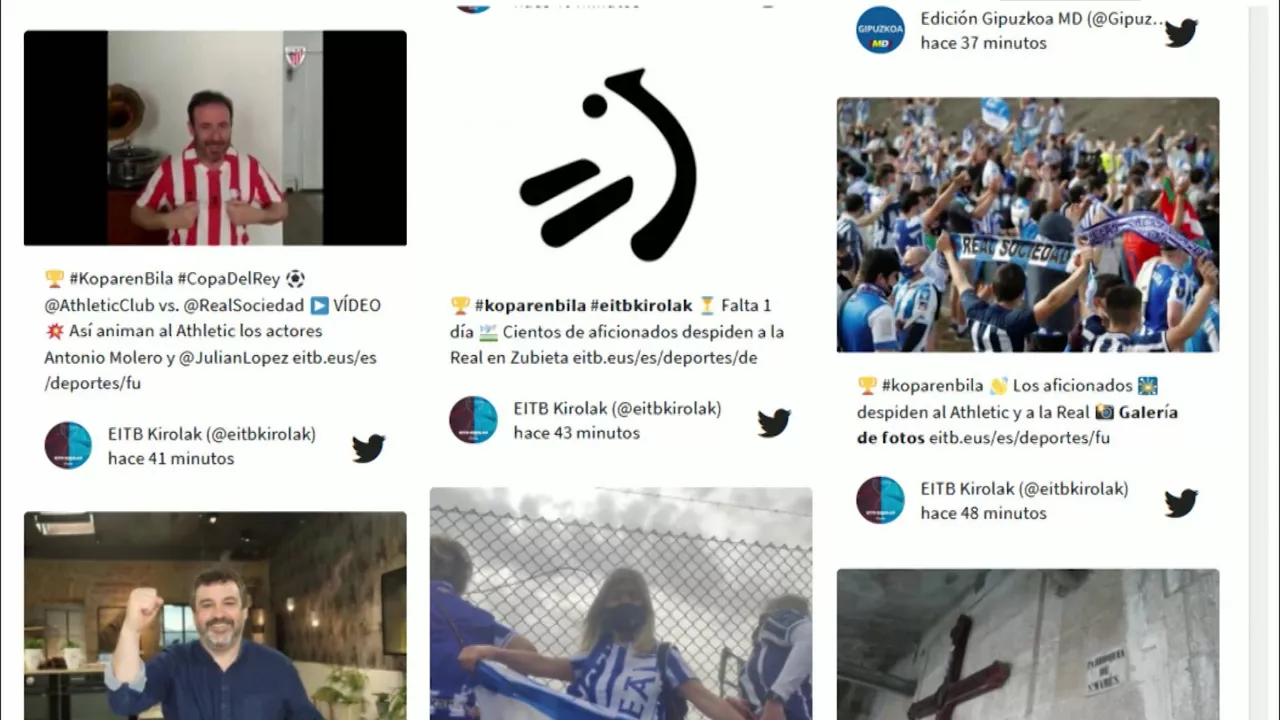Viewport: 1280px width, 720px height.
Task: Open photo of man raising fist in blue shirt
Action: [215, 616]
